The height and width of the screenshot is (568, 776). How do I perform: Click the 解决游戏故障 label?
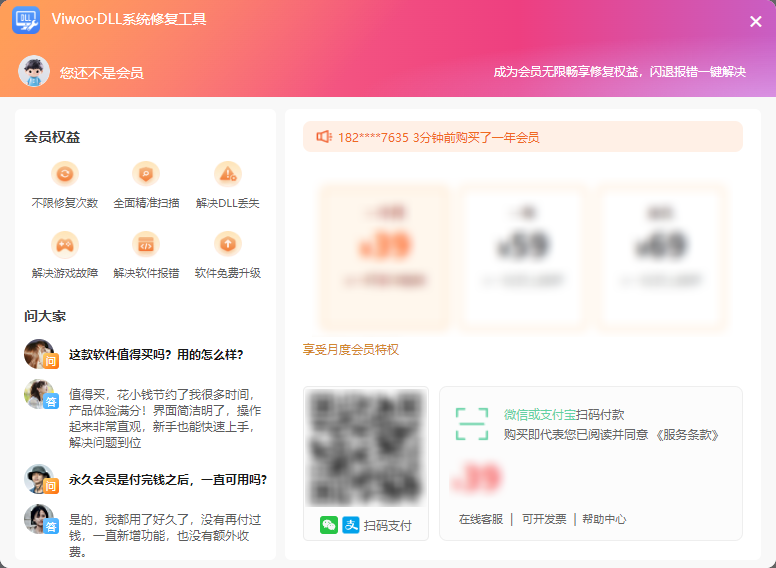coord(65,273)
